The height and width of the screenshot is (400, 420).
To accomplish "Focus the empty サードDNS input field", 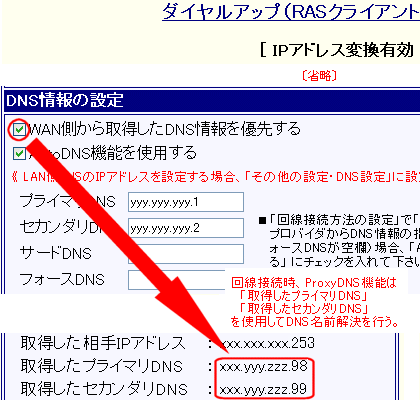I will click(186, 254).
